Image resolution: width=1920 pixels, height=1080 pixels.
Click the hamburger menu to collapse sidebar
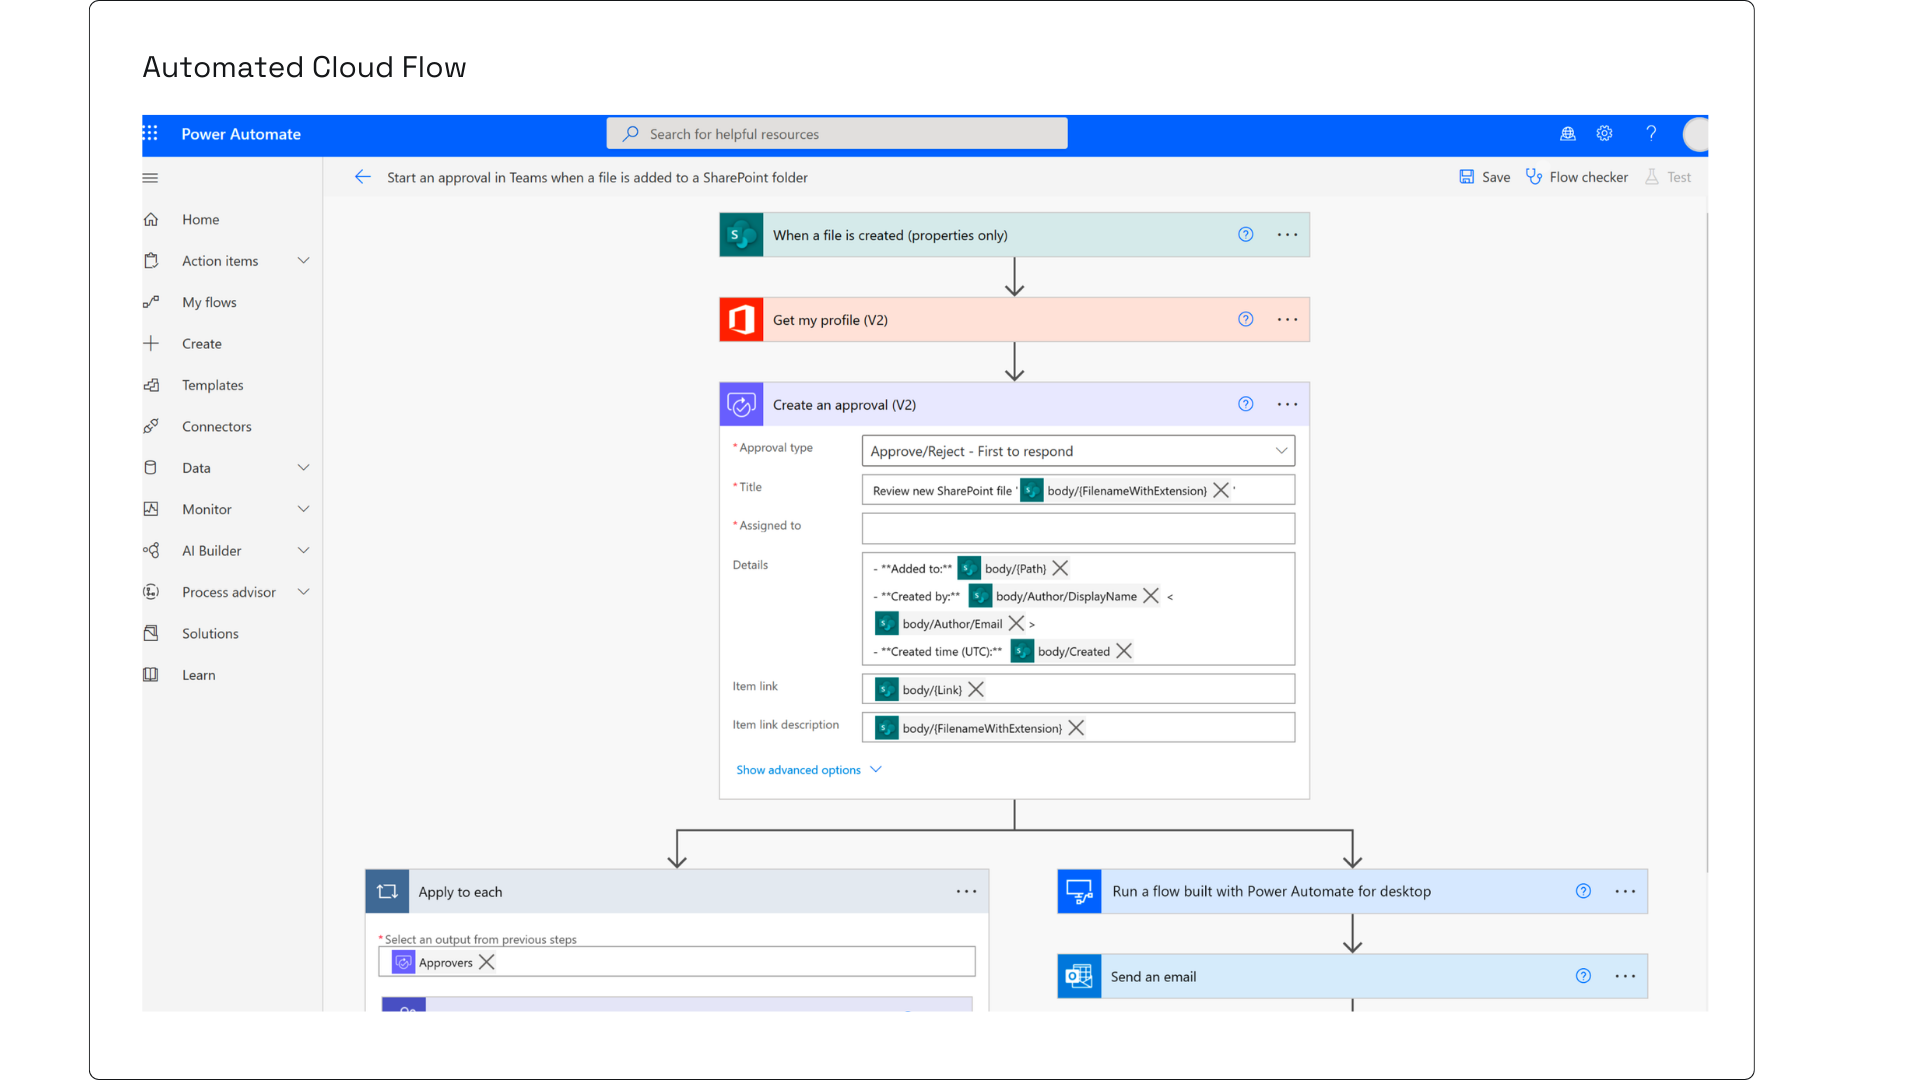(x=150, y=178)
